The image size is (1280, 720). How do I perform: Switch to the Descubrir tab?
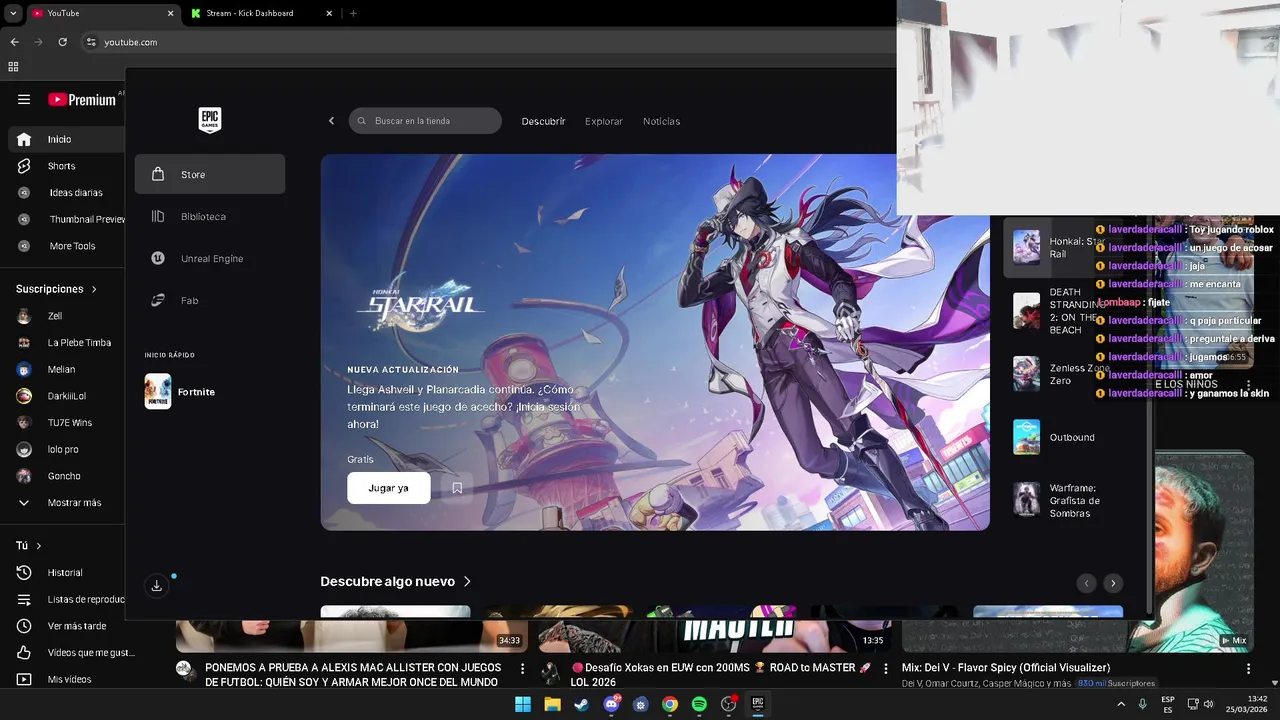click(543, 121)
